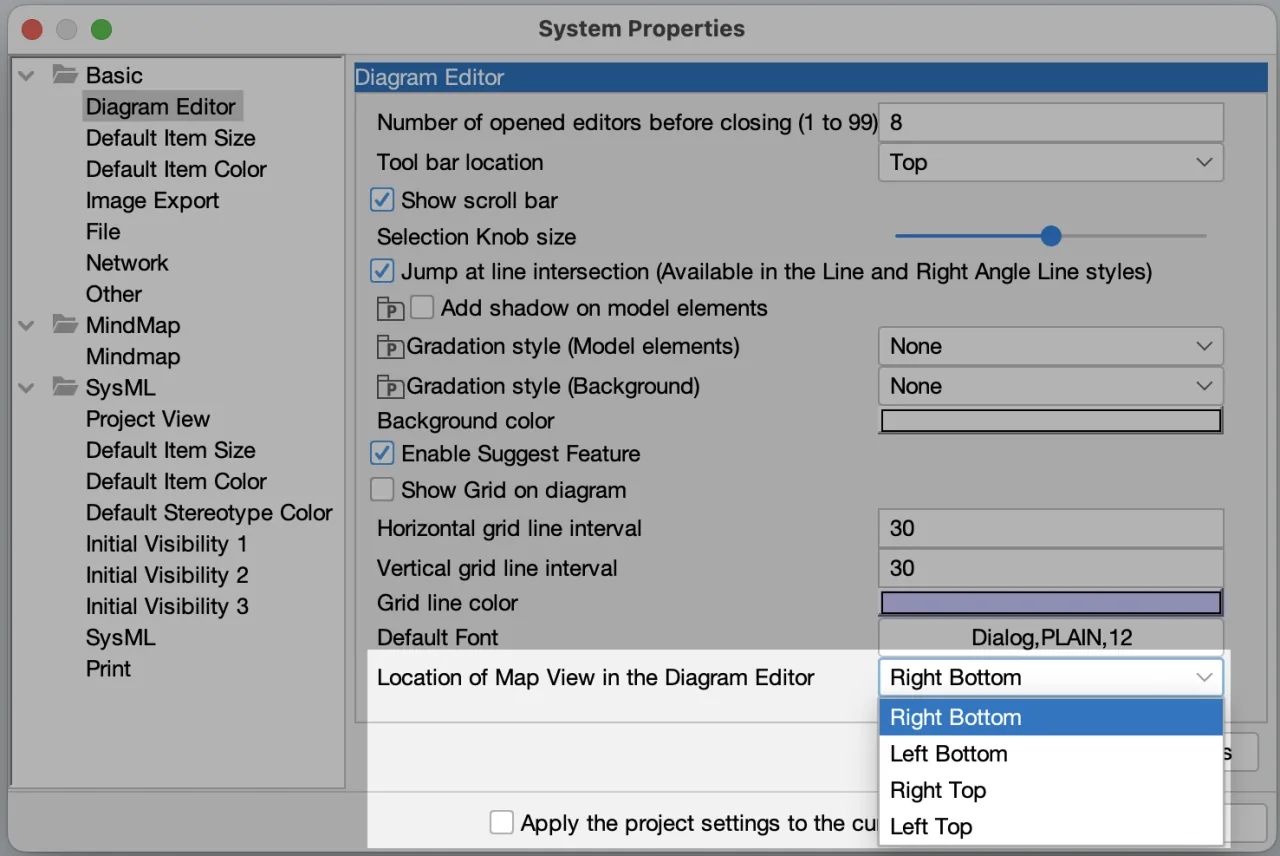The image size is (1280, 856).
Task: Click the SysML folder icon in the tree
Action: click(x=65, y=387)
